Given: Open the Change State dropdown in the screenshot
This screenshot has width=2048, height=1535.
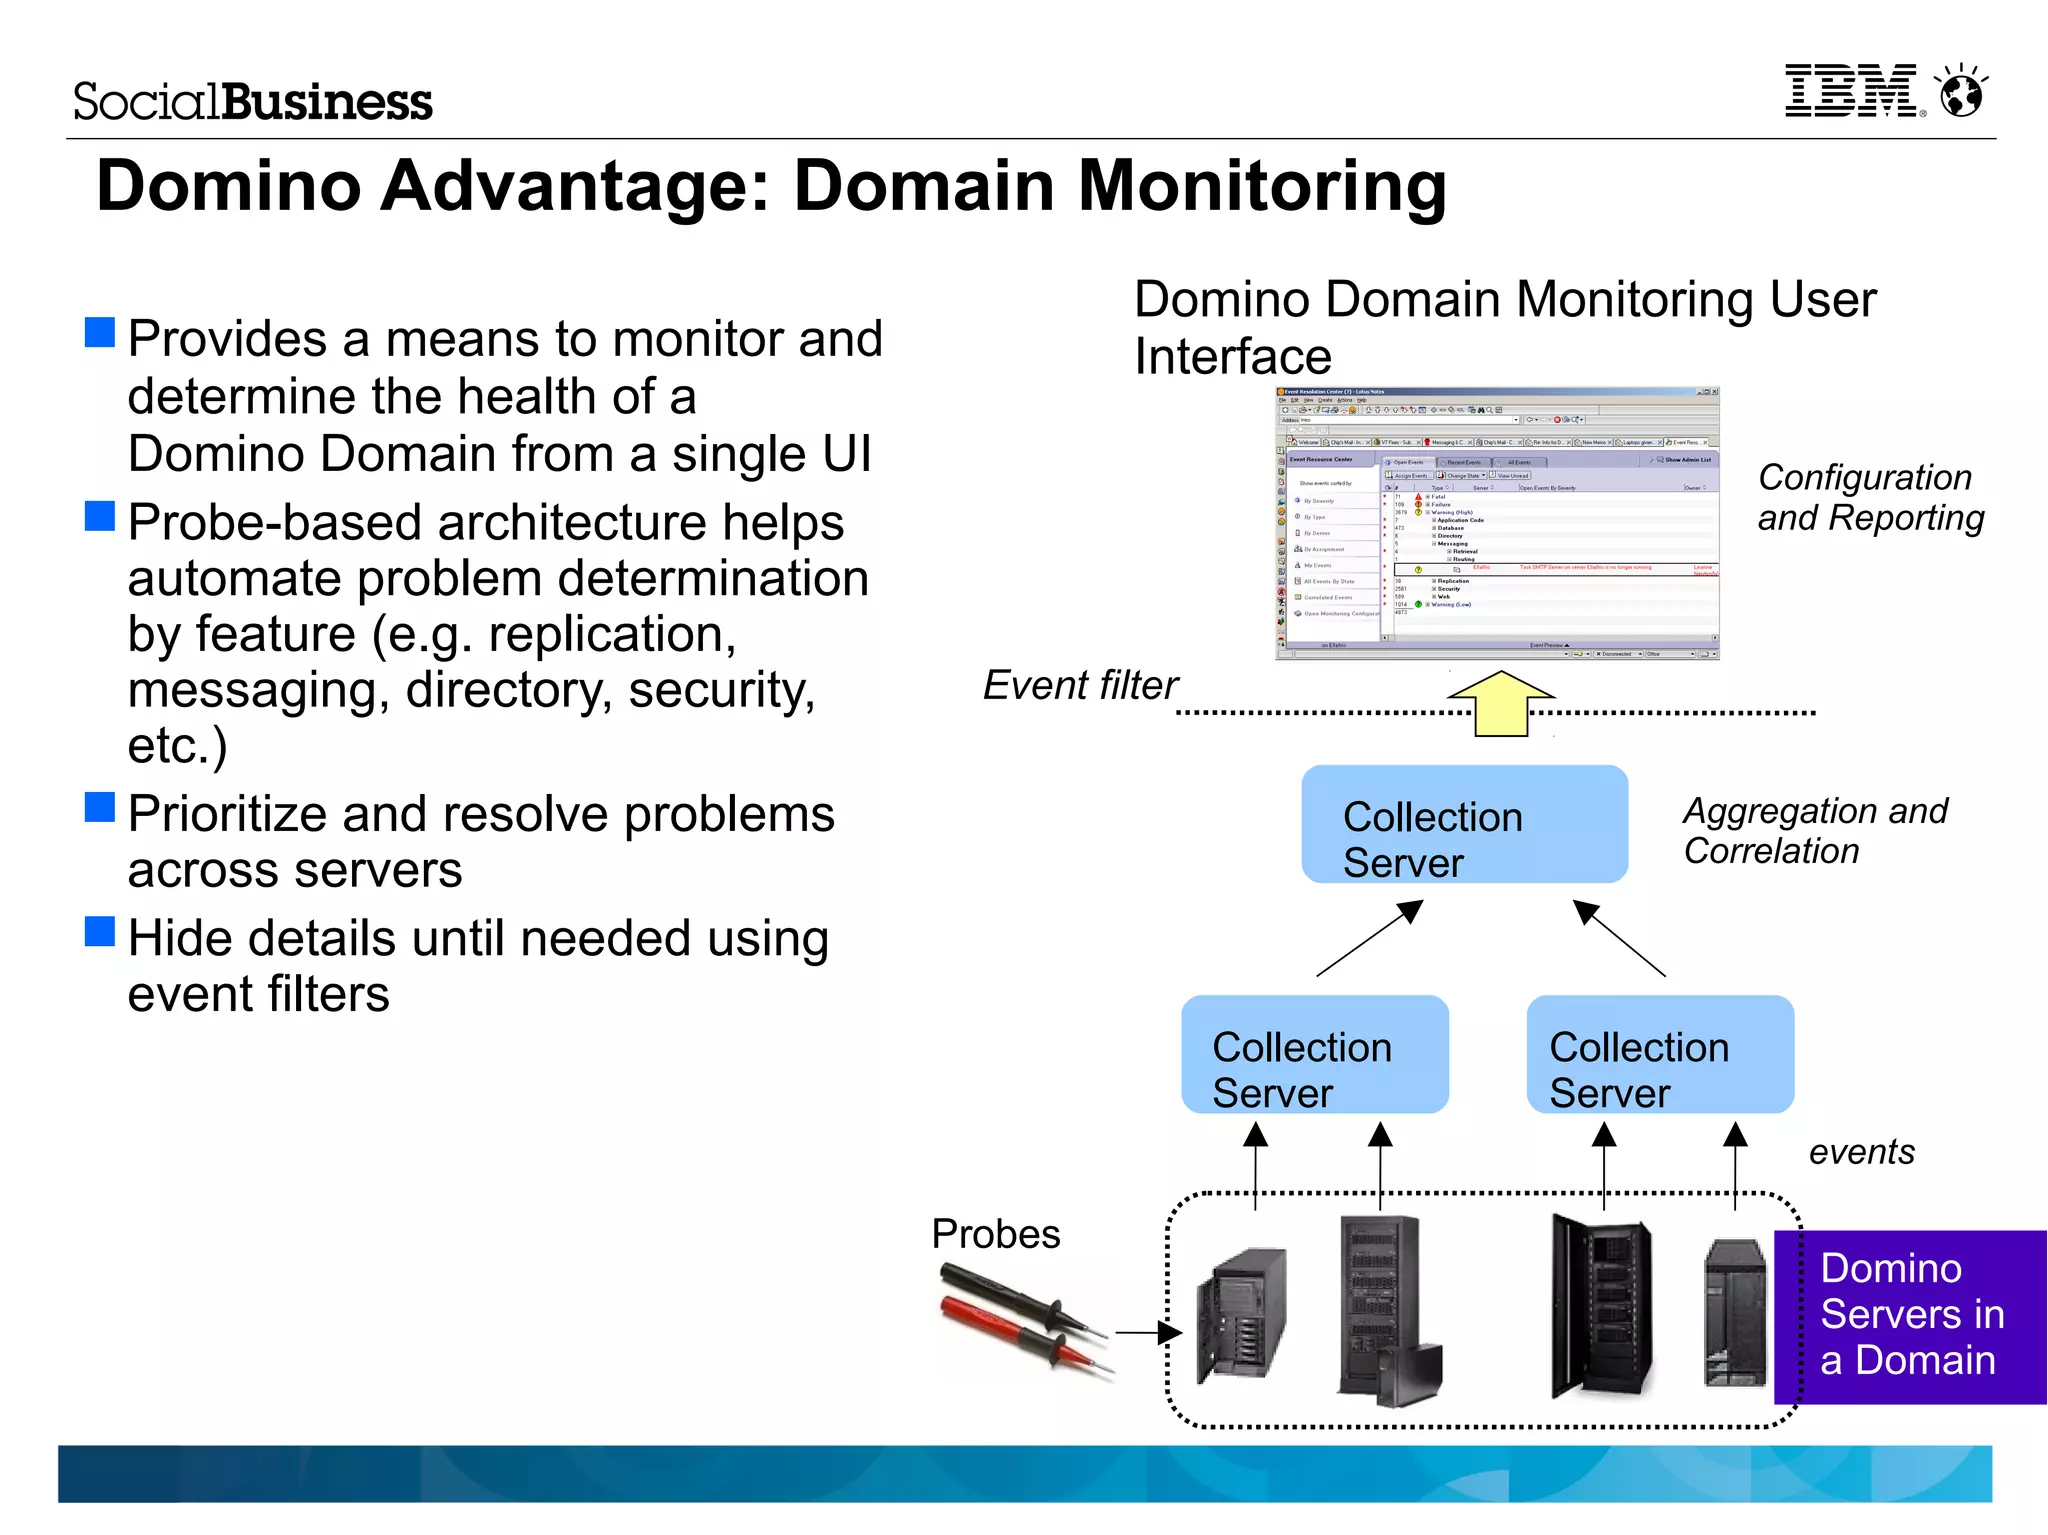Looking at the screenshot, I should pyautogui.click(x=1461, y=476).
